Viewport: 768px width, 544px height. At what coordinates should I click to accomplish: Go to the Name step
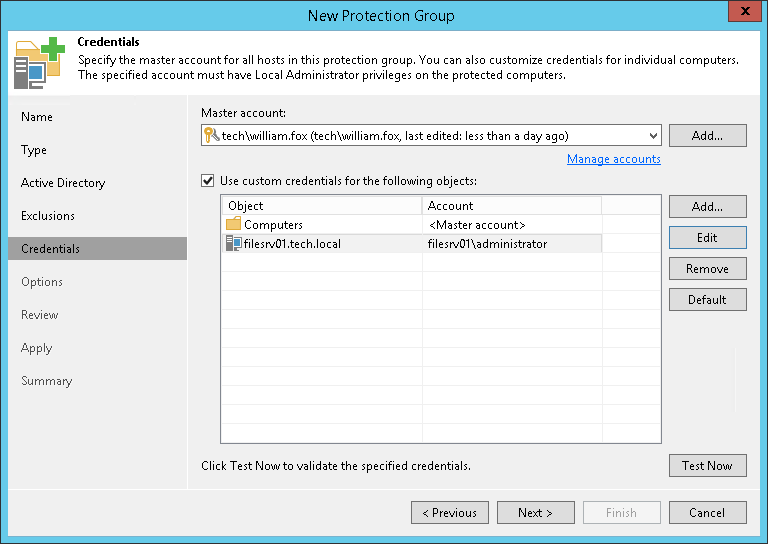click(x=37, y=117)
